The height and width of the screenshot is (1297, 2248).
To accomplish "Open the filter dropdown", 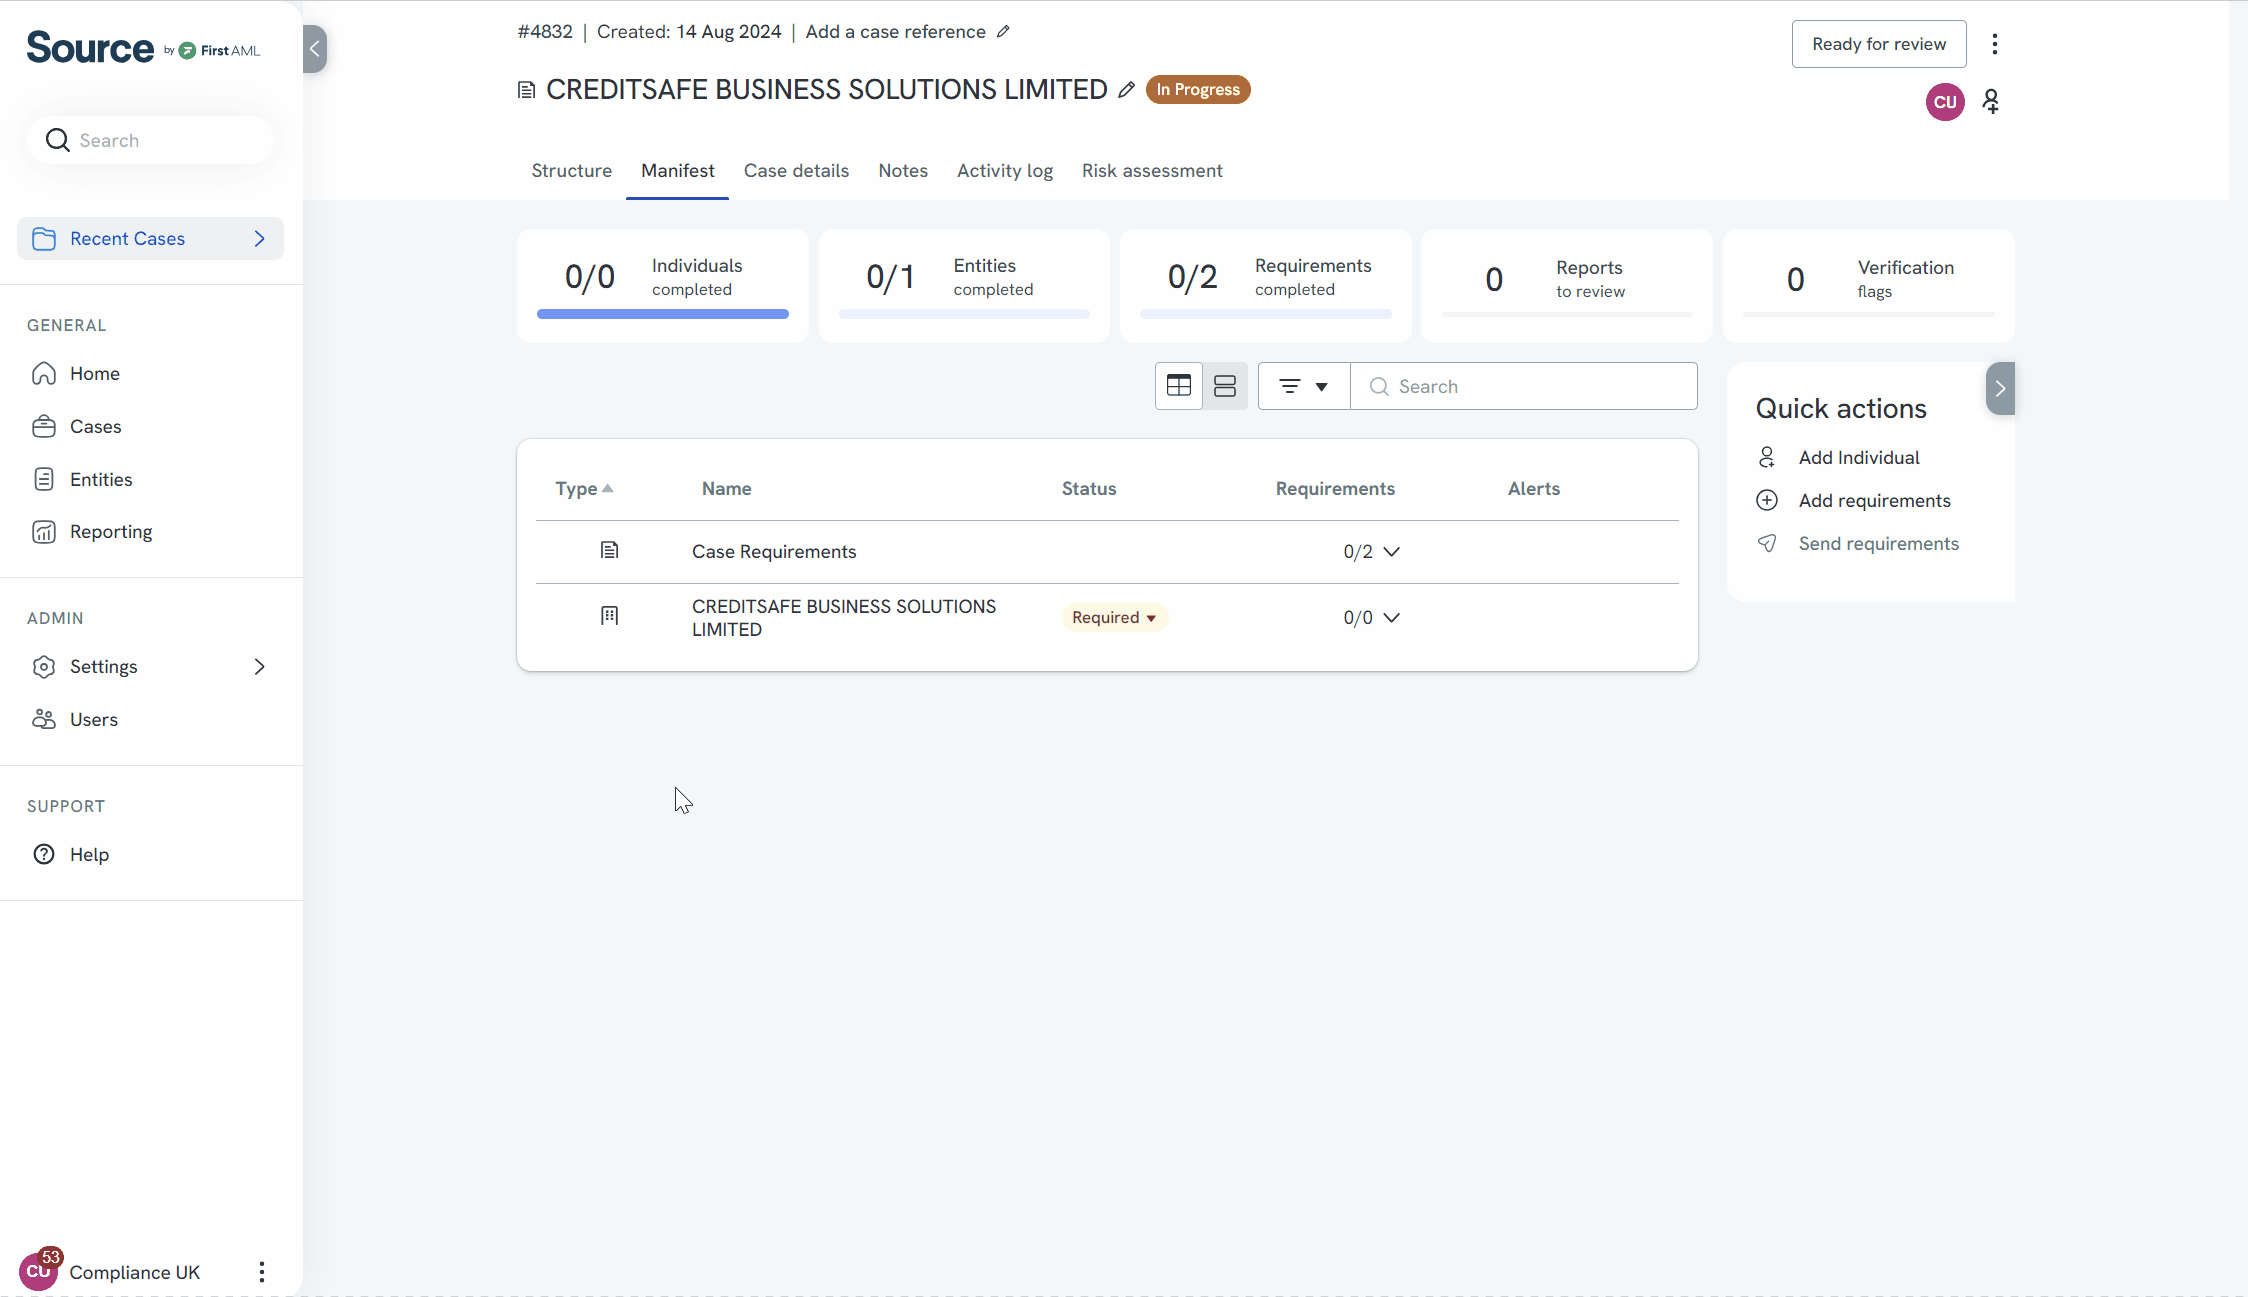I will tap(1303, 386).
